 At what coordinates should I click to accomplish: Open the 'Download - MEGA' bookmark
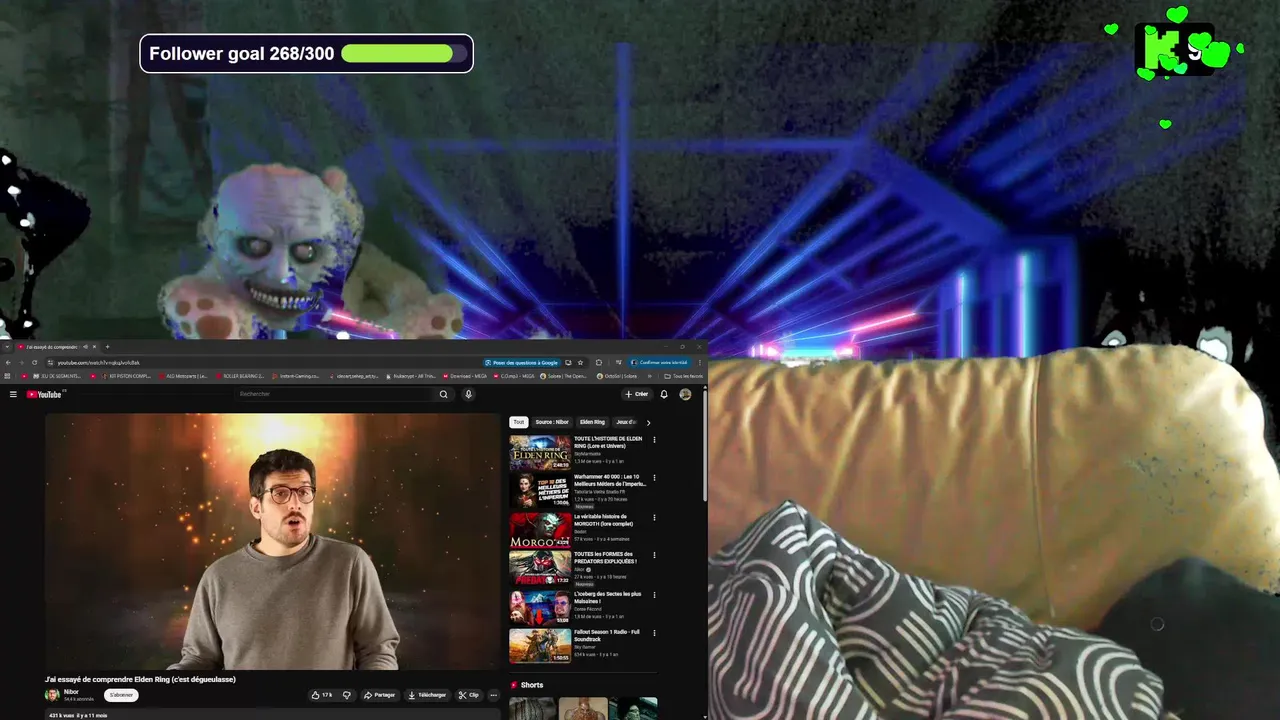click(465, 376)
